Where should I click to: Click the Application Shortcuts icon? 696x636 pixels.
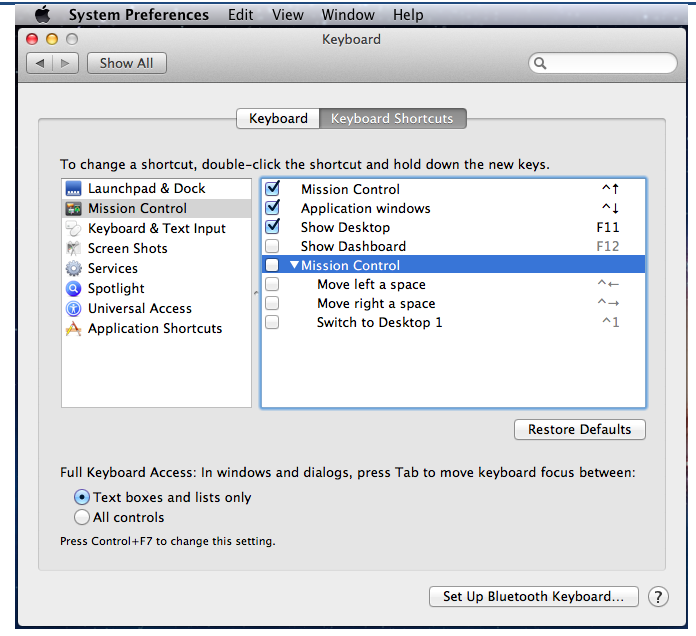[x=74, y=328]
